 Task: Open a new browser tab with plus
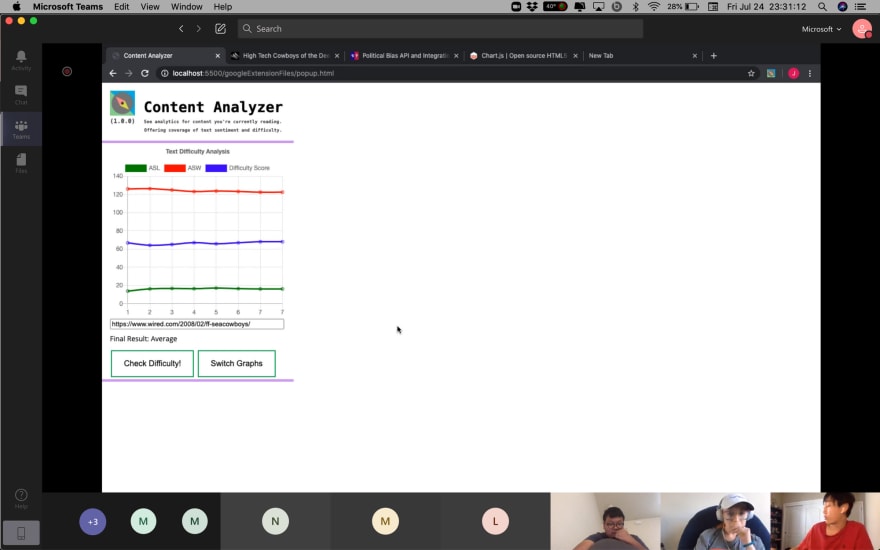point(713,56)
